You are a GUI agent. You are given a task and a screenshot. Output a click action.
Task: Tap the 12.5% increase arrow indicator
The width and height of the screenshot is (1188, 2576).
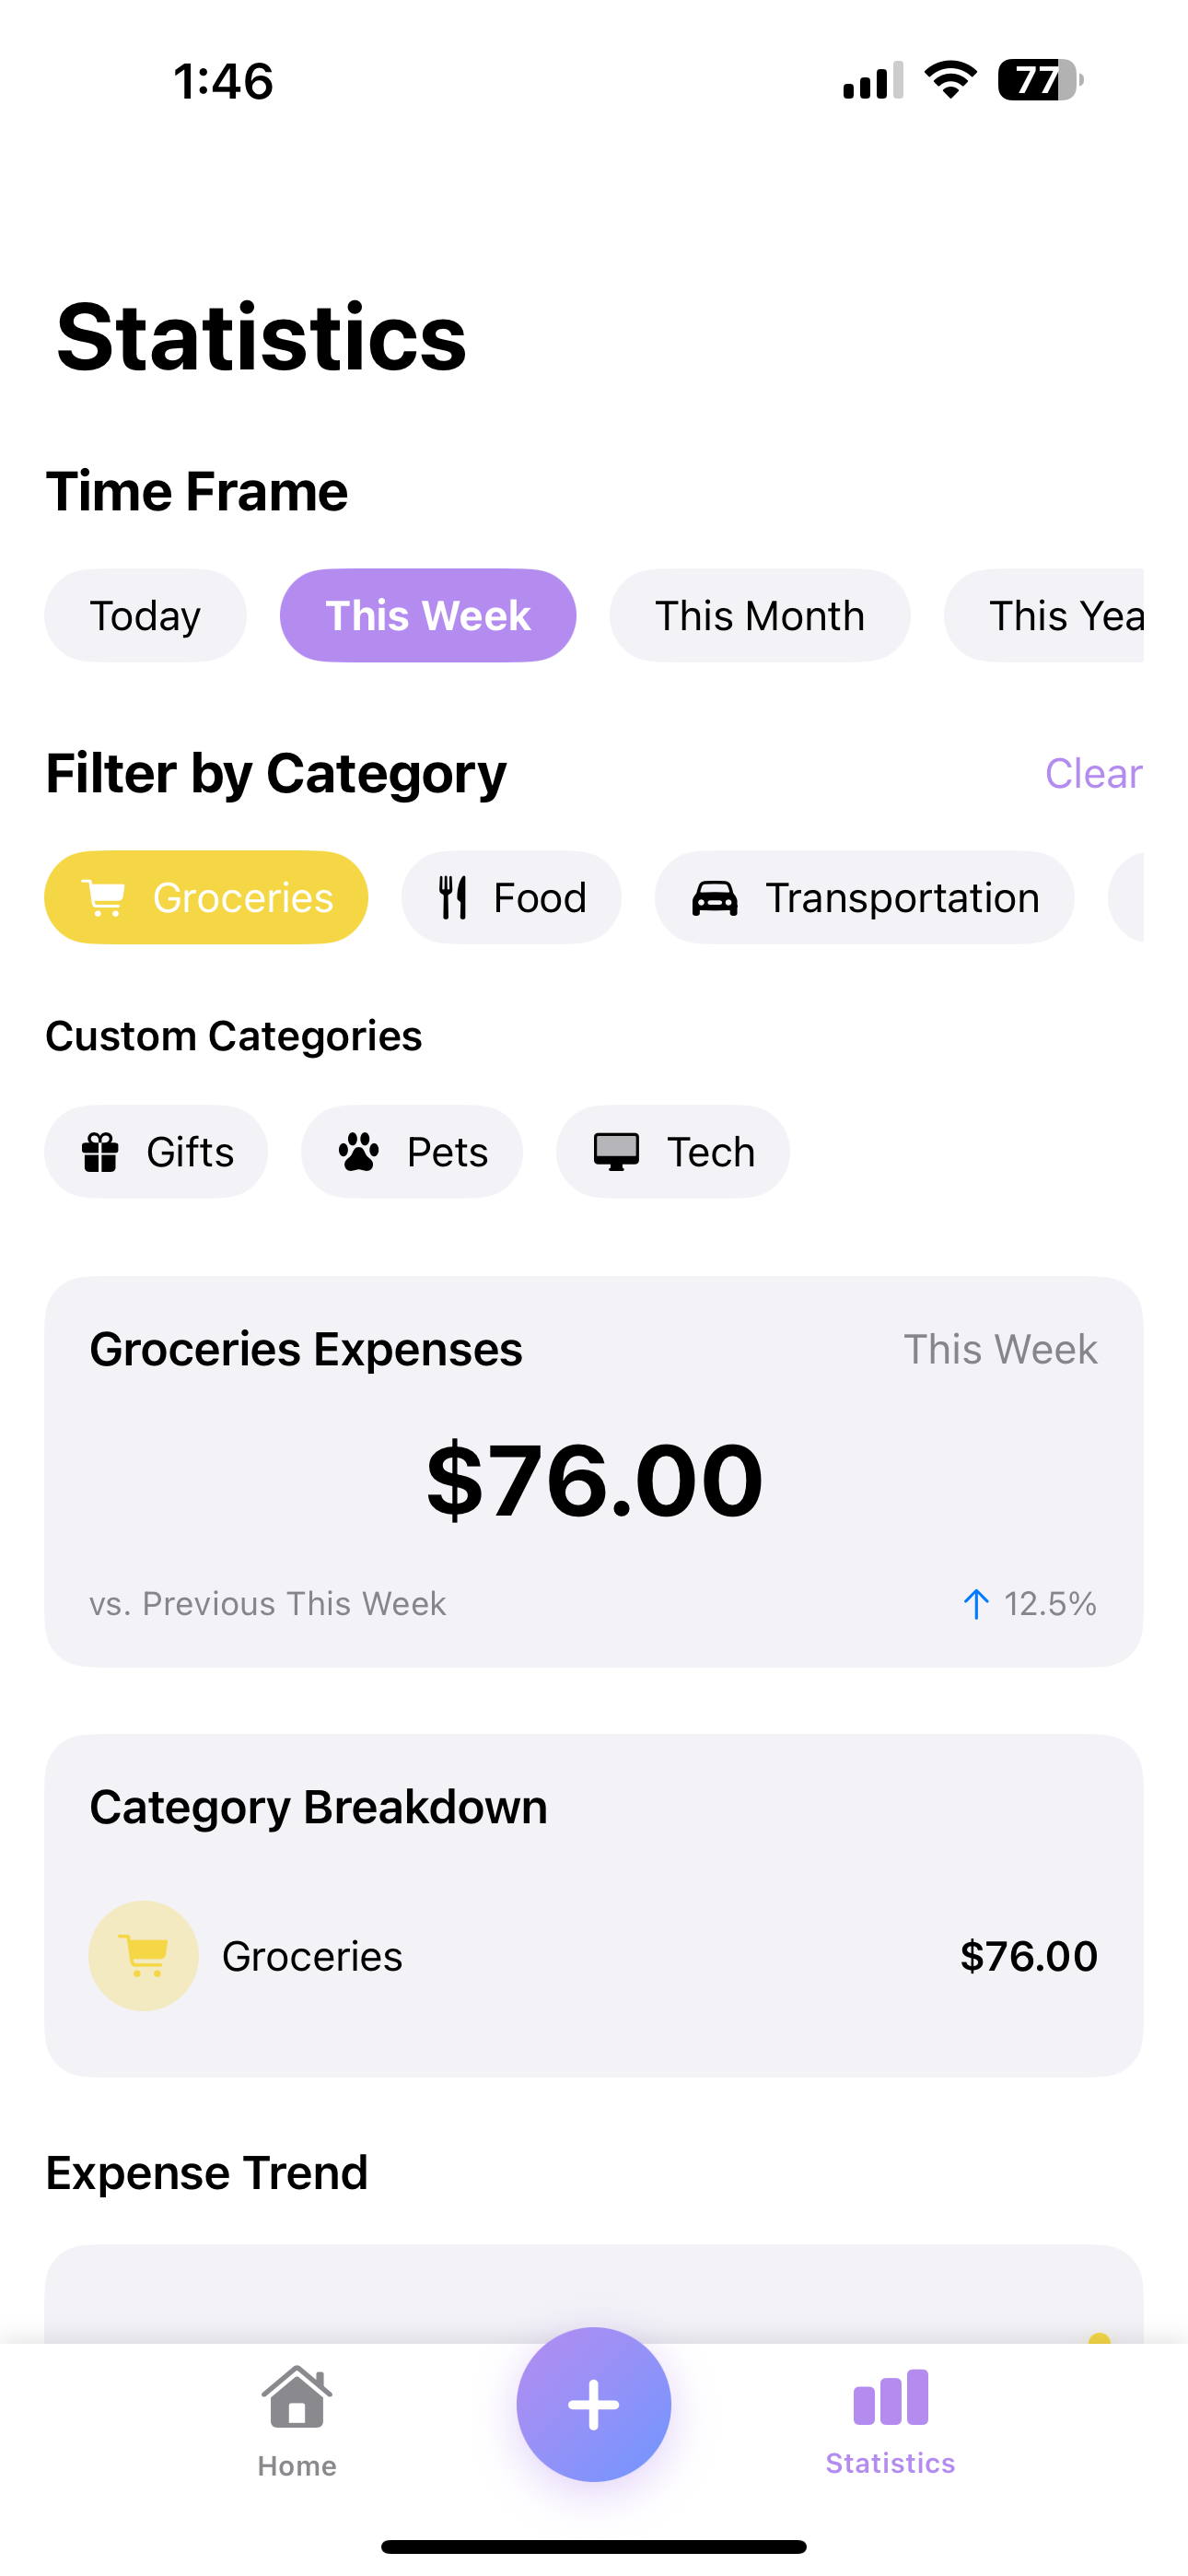[x=976, y=1604]
